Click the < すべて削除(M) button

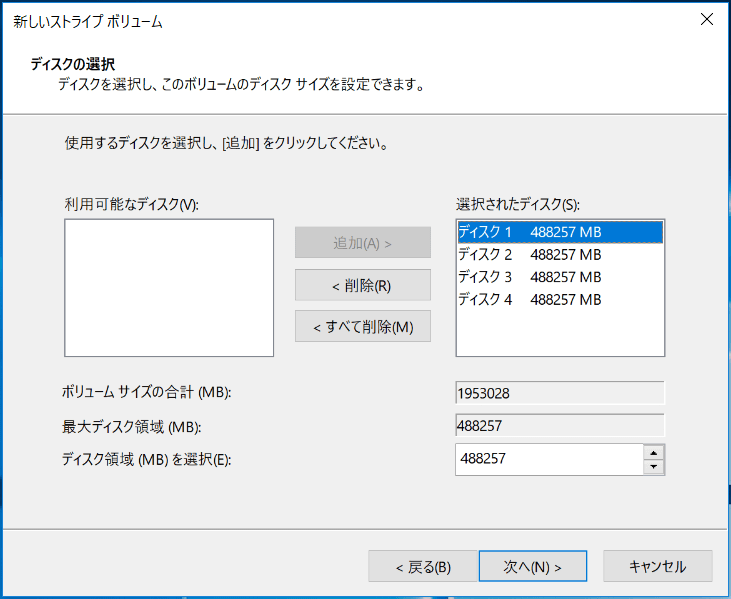coord(363,326)
